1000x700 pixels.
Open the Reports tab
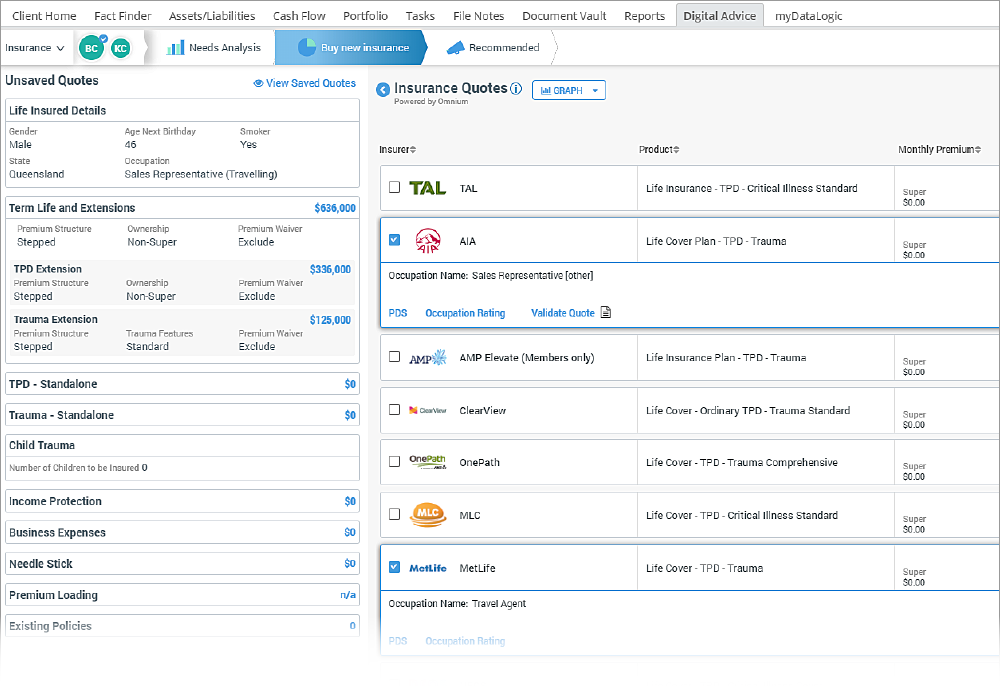click(644, 16)
